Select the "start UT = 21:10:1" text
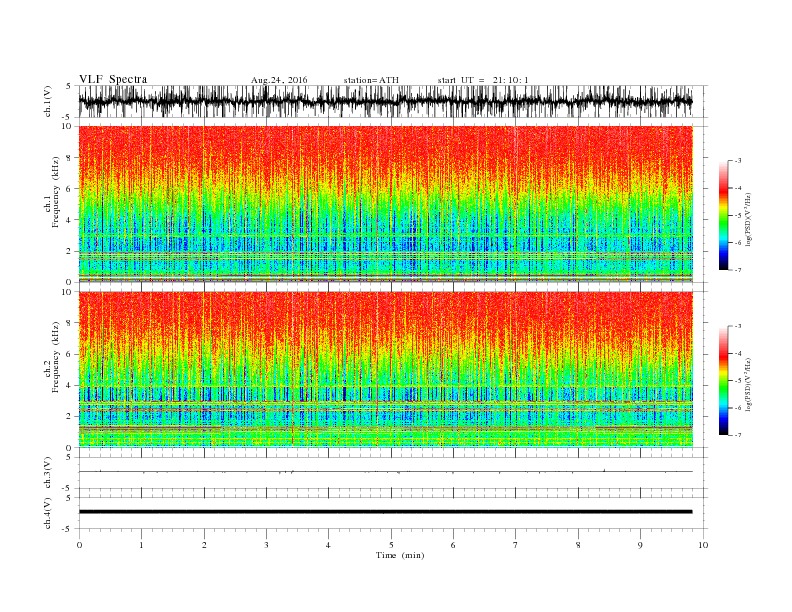The height and width of the screenshot is (612, 792). pyautogui.click(x=483, y=80)
